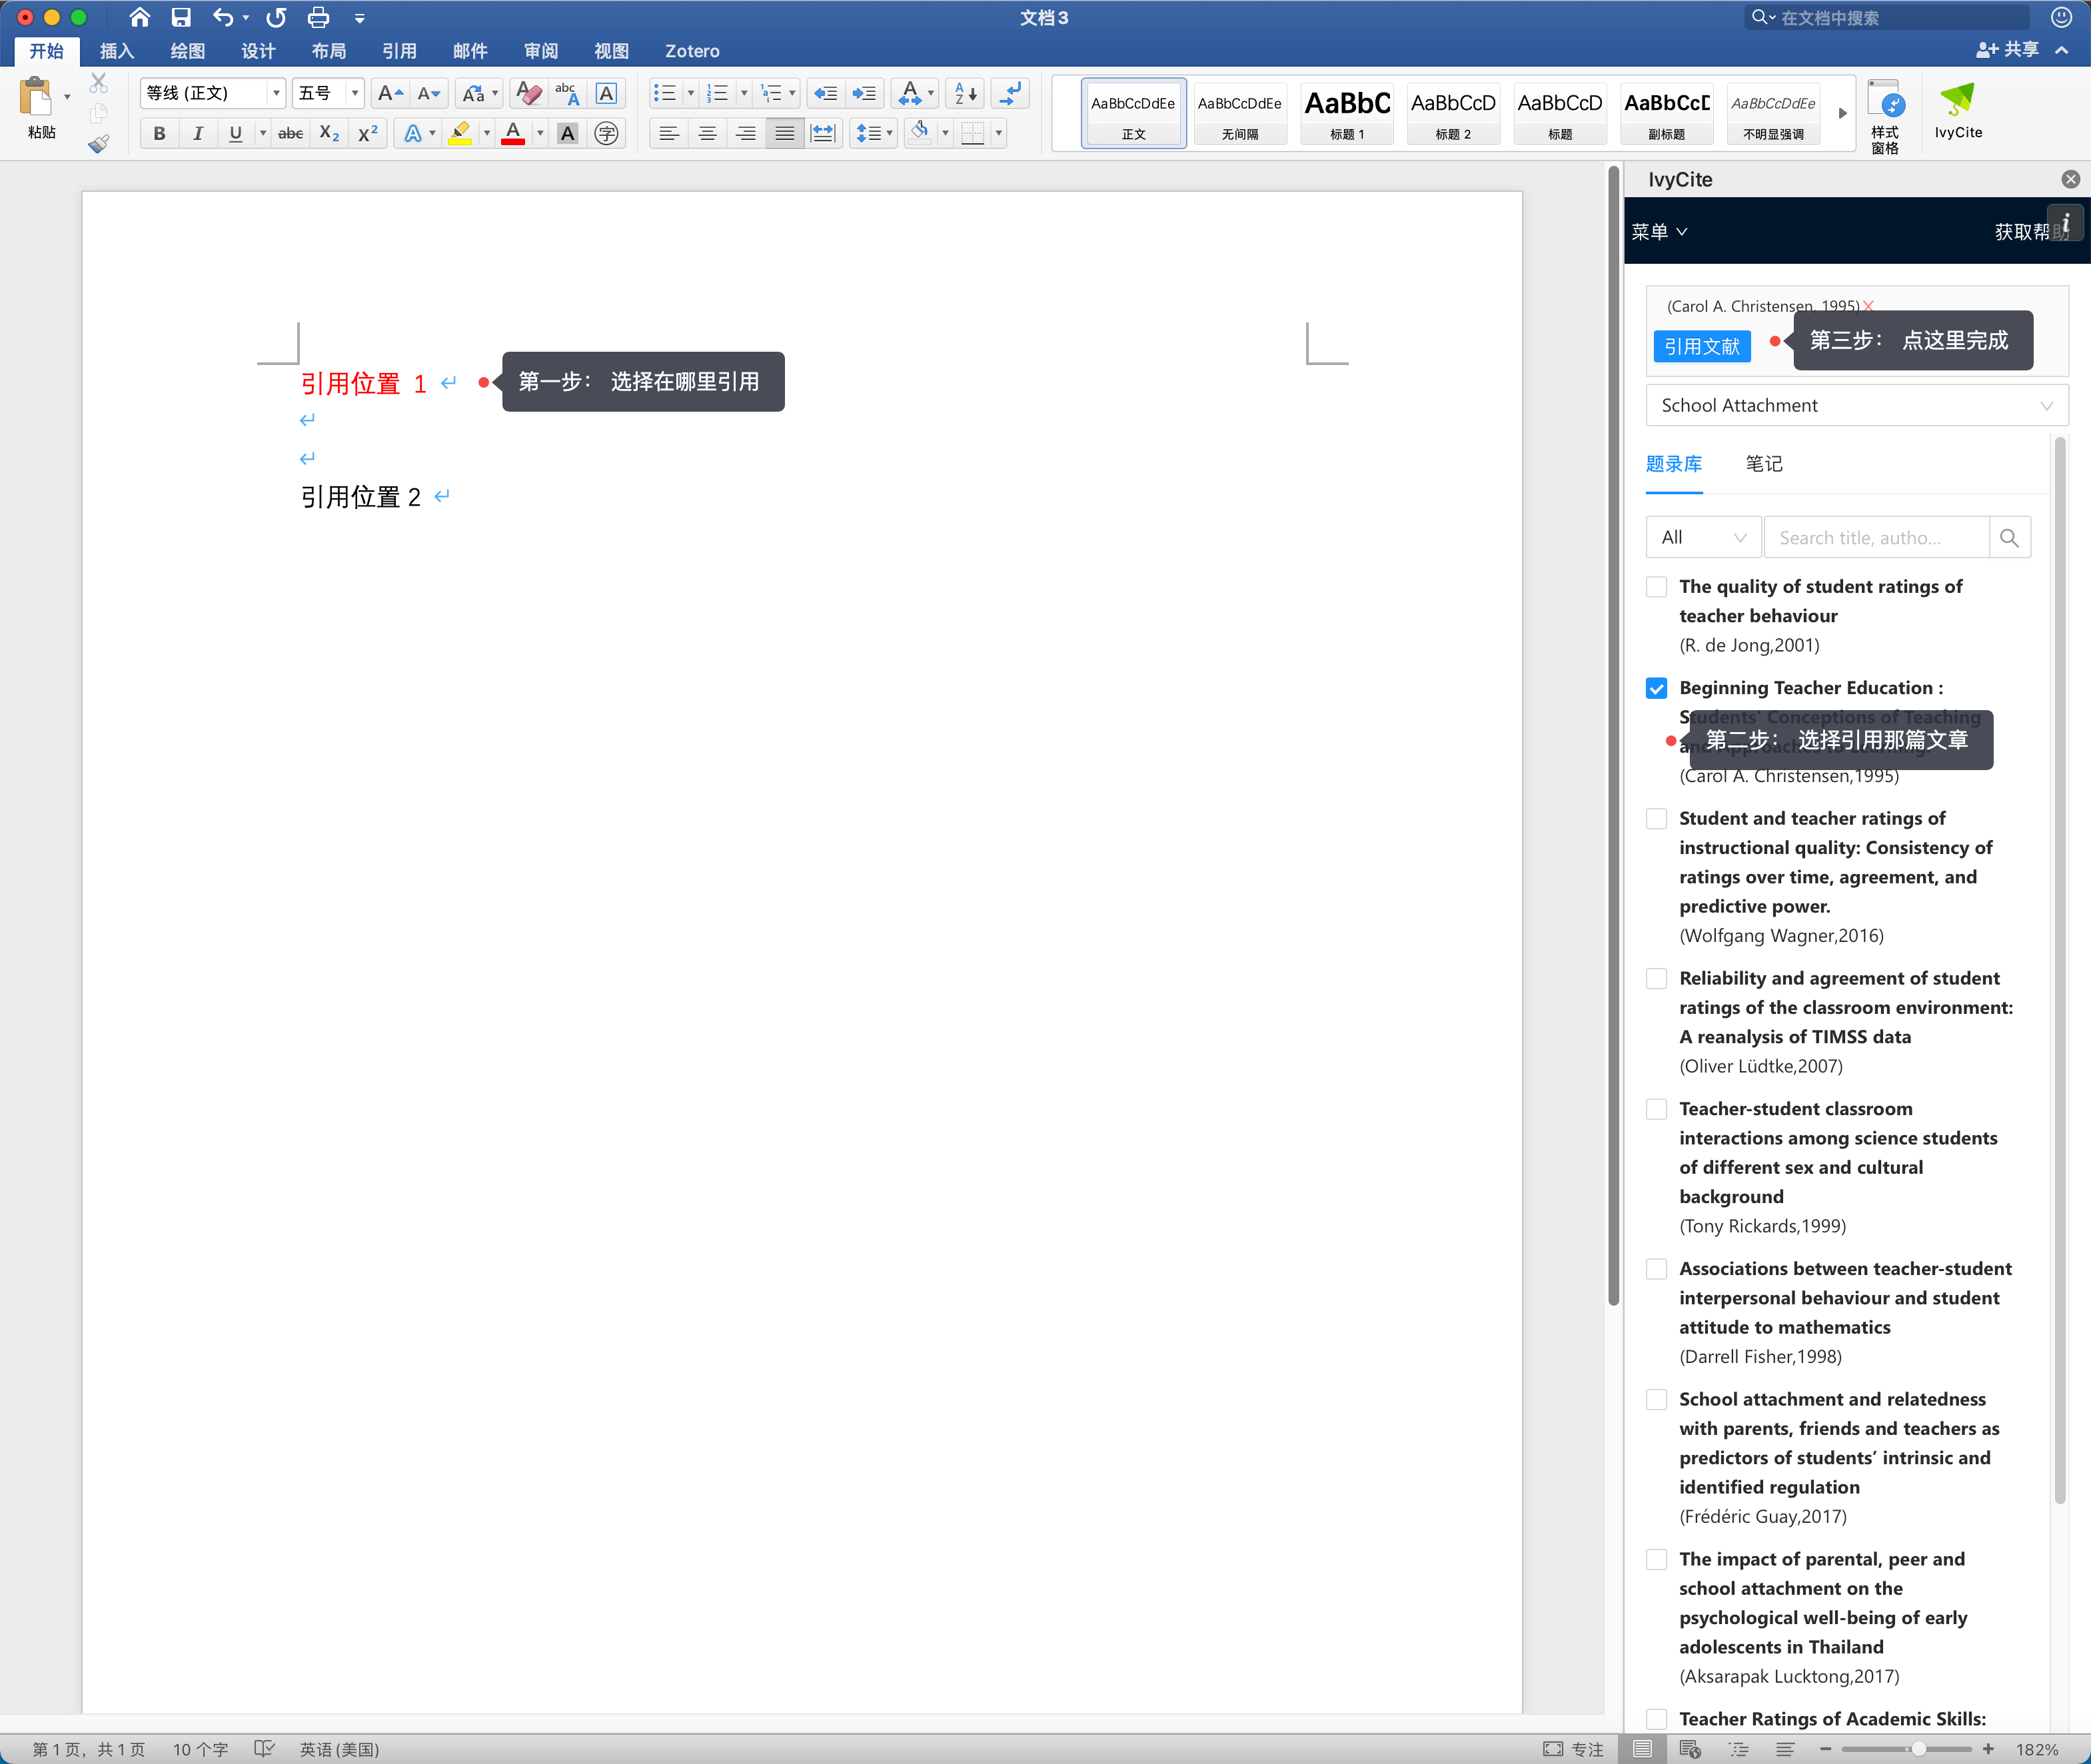Expand the School Attachment library dropdown

(x=1856, y=406)
